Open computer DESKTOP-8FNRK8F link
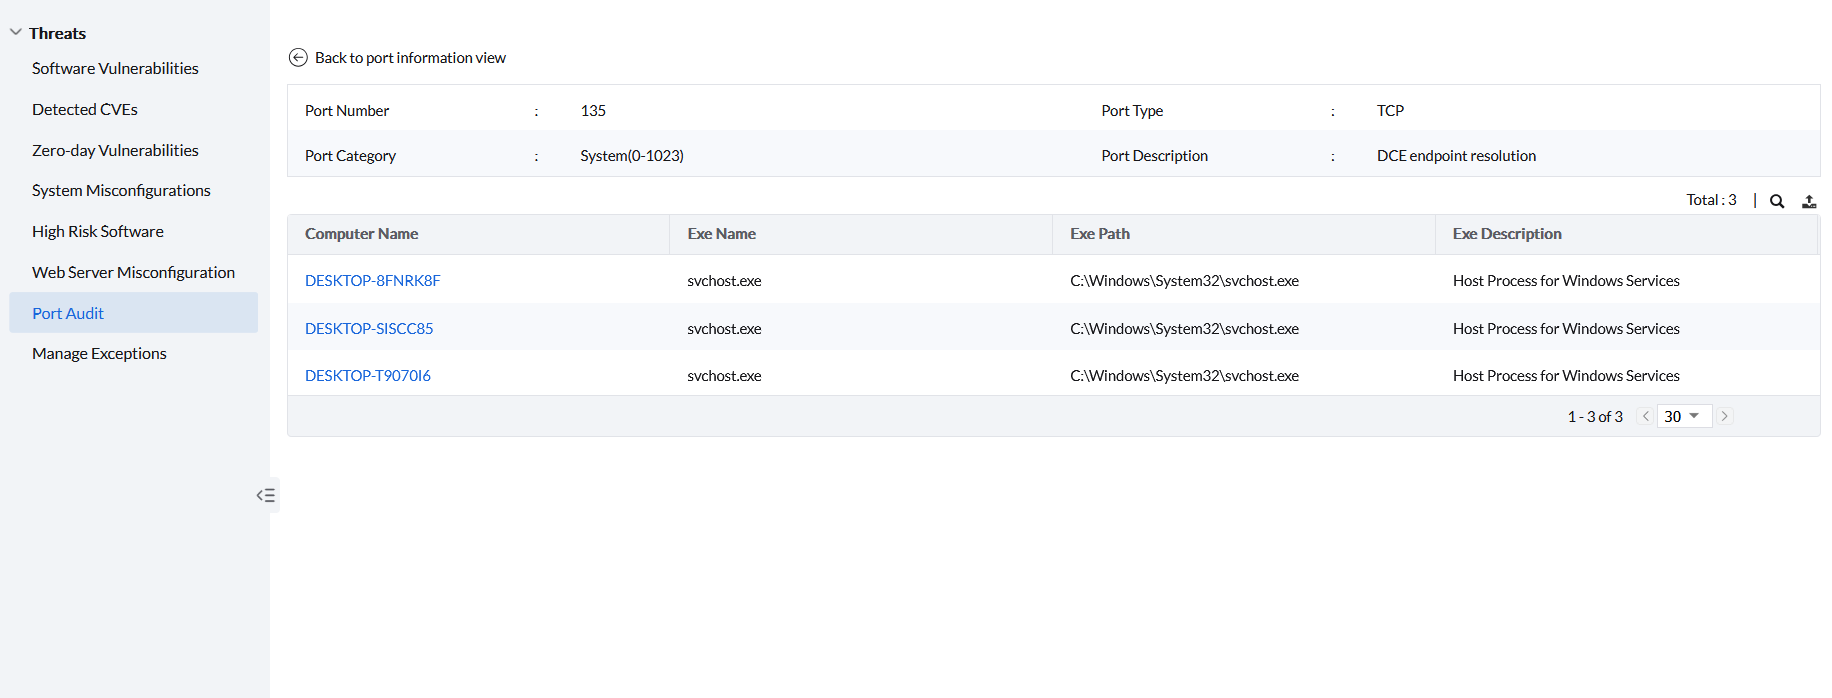Image resolution: width=1832 pixels, height=698 pixels. [x=372, y=281]
